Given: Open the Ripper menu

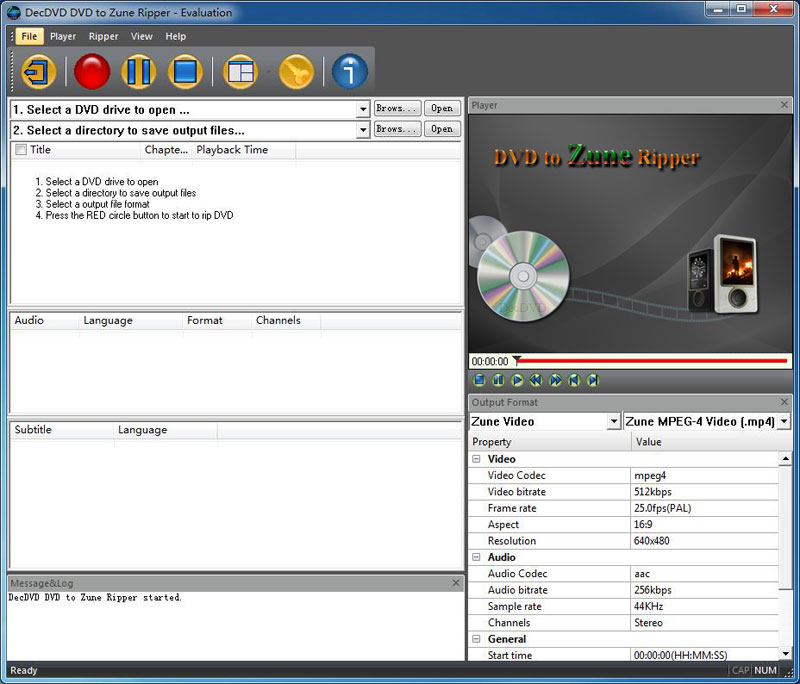Looking at the screenshot, I should pos(103,36).
